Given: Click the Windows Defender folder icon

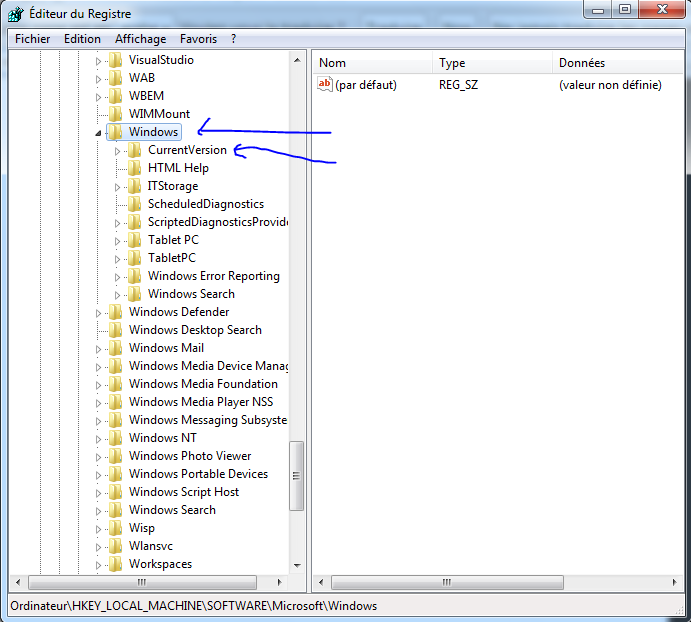Looking at the screenshot, I should (115, 312).
